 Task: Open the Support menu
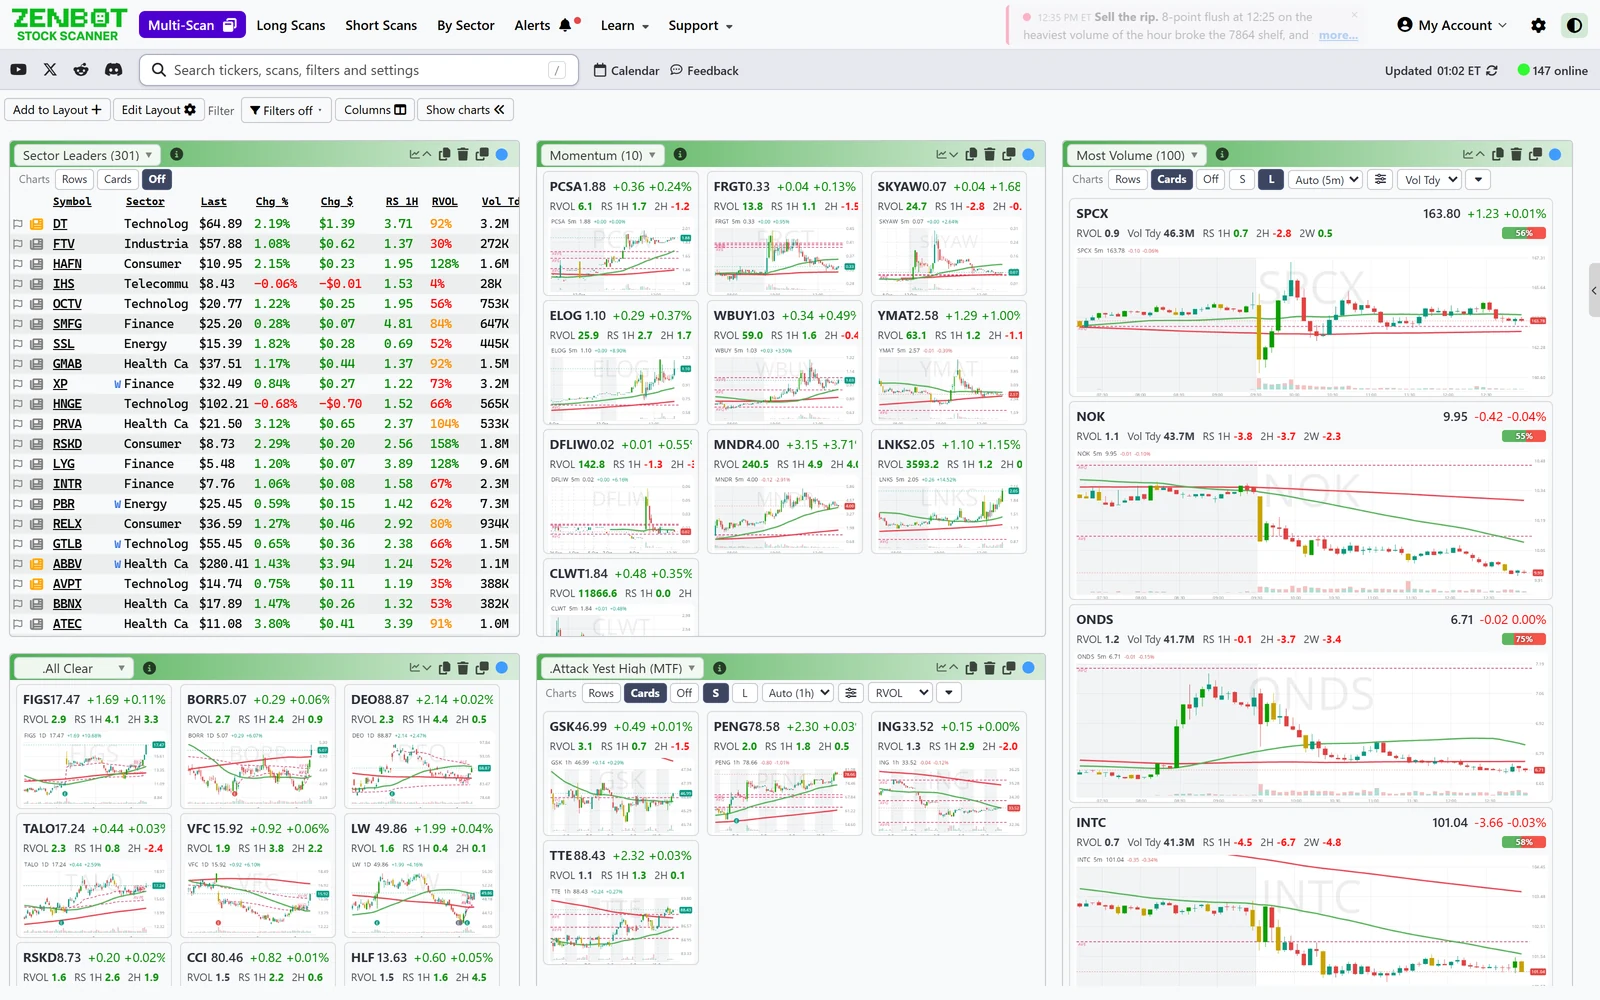pyautogui.click(x=700, y=25)
